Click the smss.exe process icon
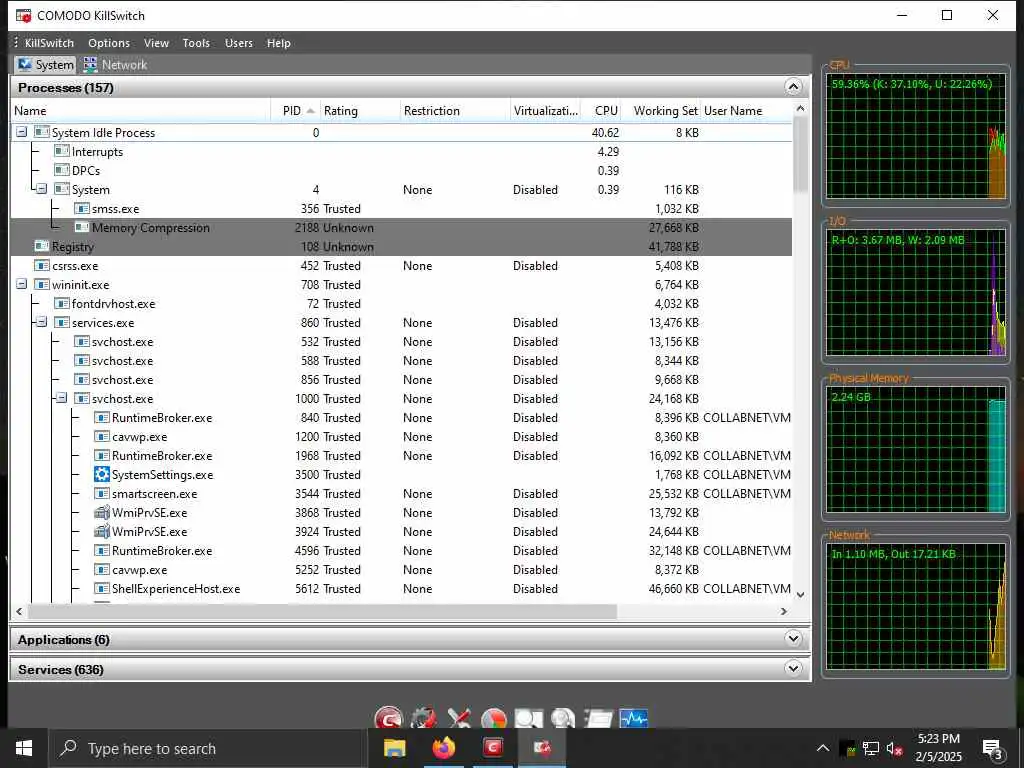This screenshot has width=1024, height=768. coord(82,209)
